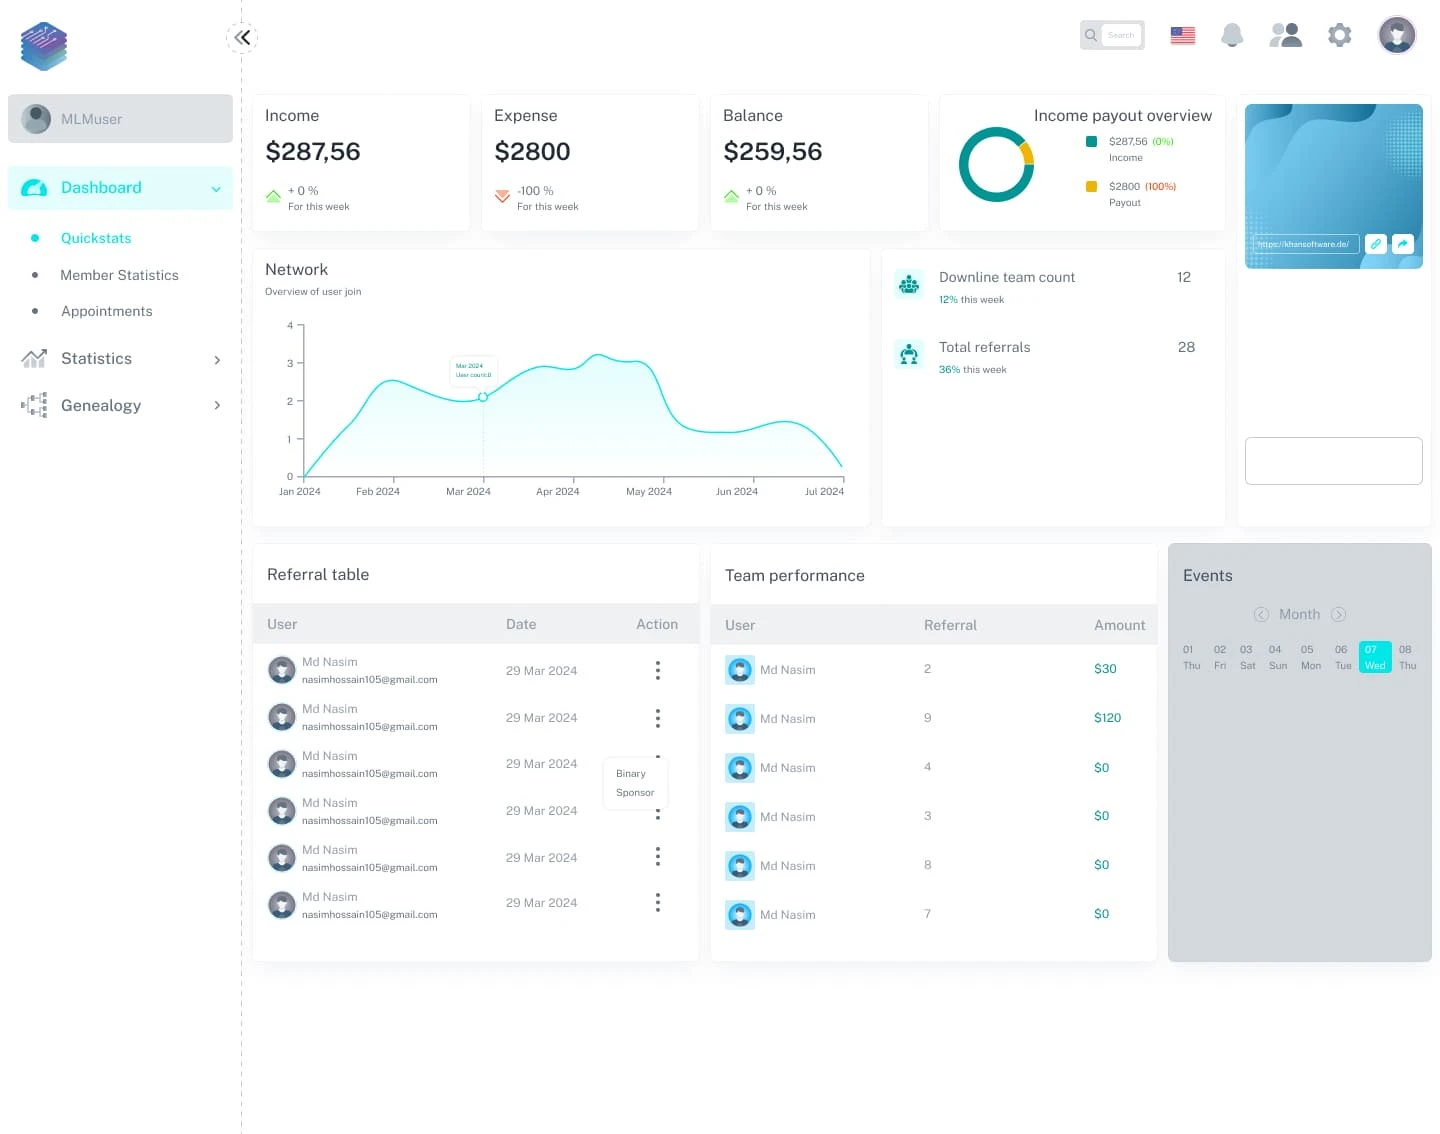Open settings gear icon in header
The width and height of the screenshot is (1440, 1134).
tap(1340, 35)
